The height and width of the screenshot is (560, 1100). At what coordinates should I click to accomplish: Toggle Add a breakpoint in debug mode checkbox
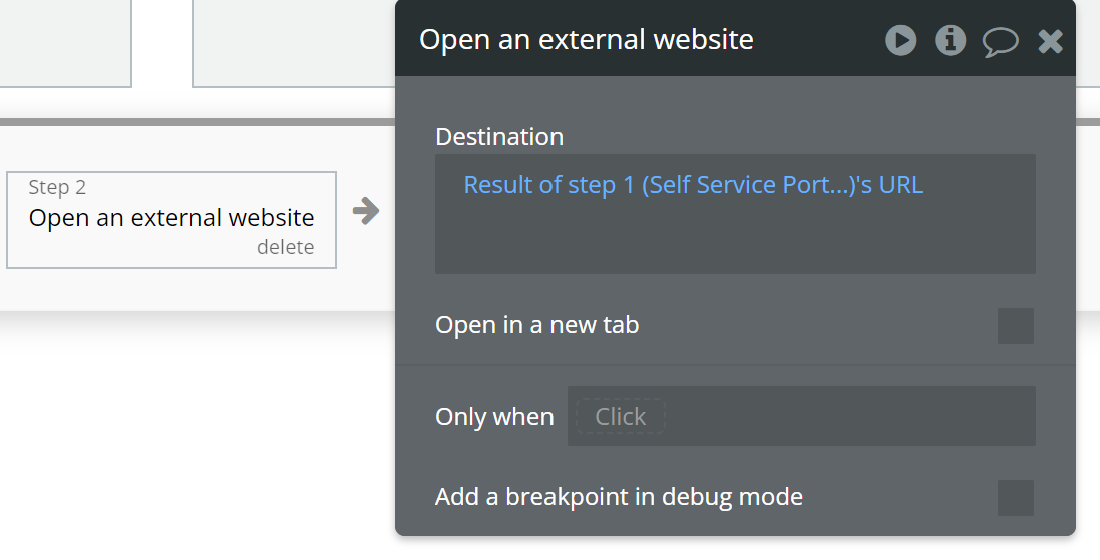coord(1015,498)
